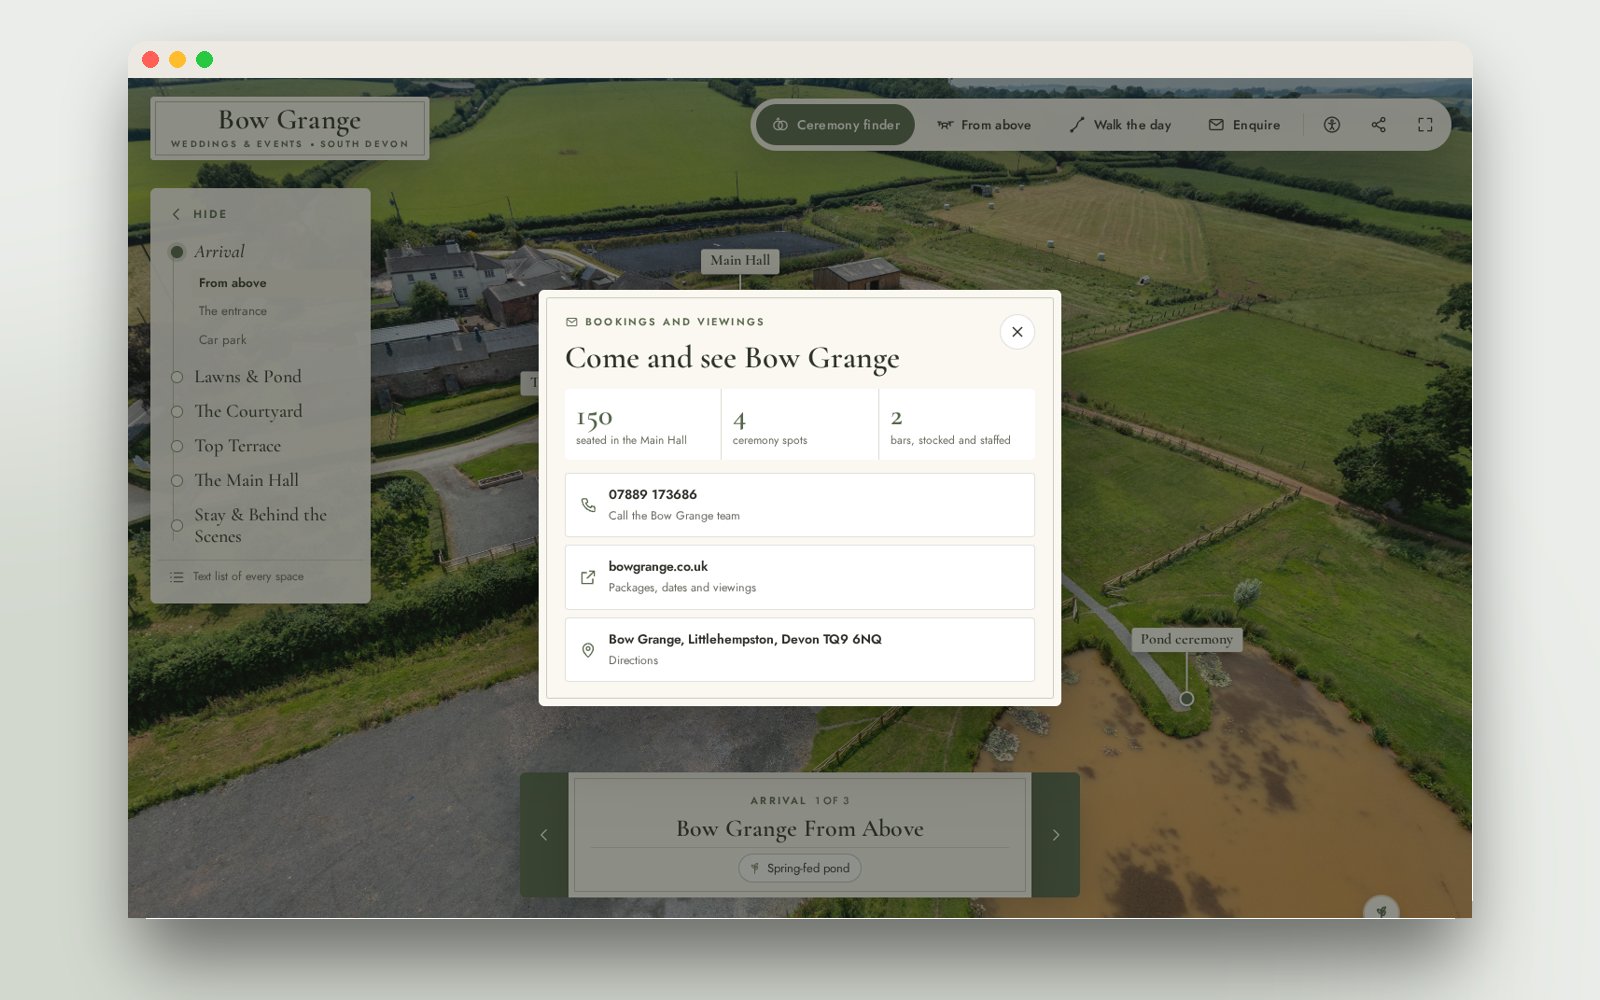Get Directions to Bow Grange address
This screenshot has width=1600, height=1000.
coord(800,650)
